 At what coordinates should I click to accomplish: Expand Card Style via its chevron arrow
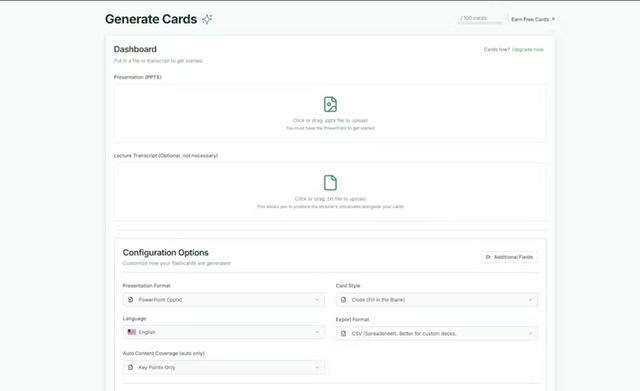(x=530, y=300)
